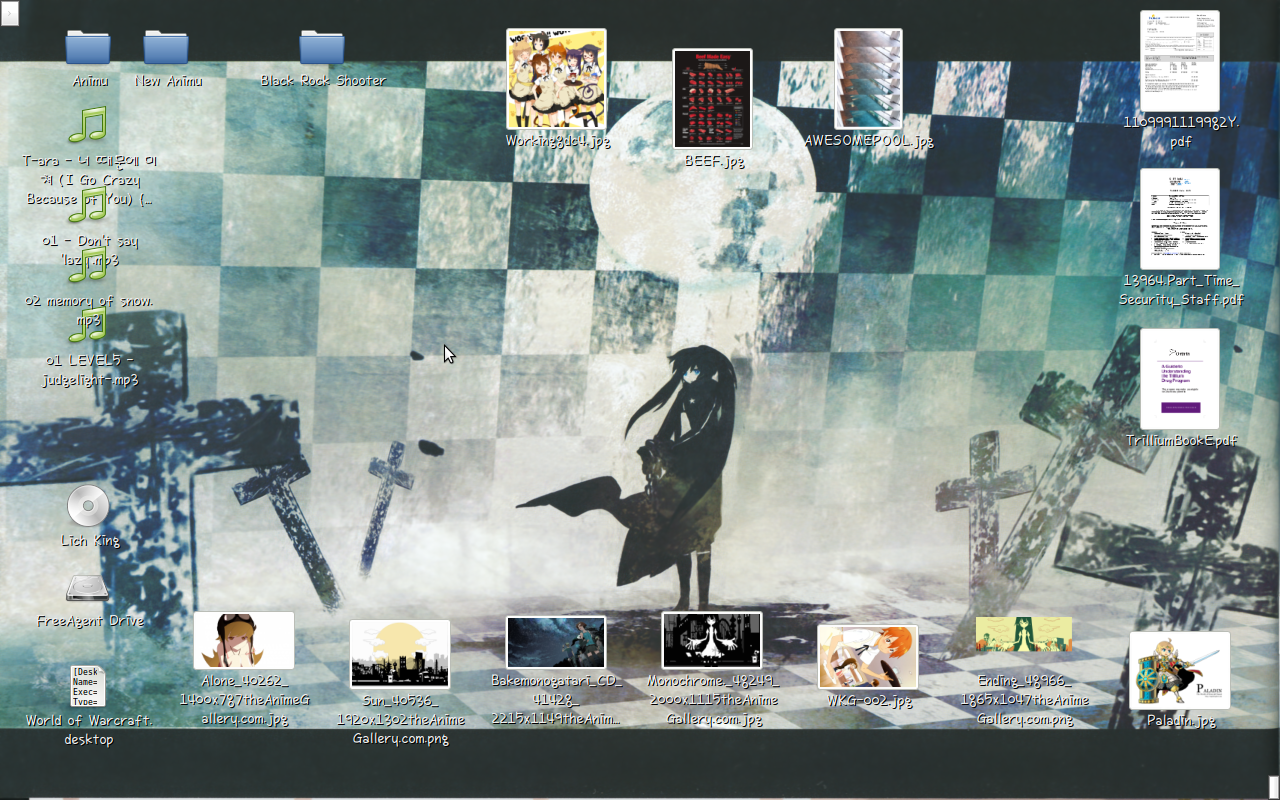Click the Part_Time_Security_Staff.pdf file
The height and width of the screenshot is (800, 1280).
tap(1180, 219)
